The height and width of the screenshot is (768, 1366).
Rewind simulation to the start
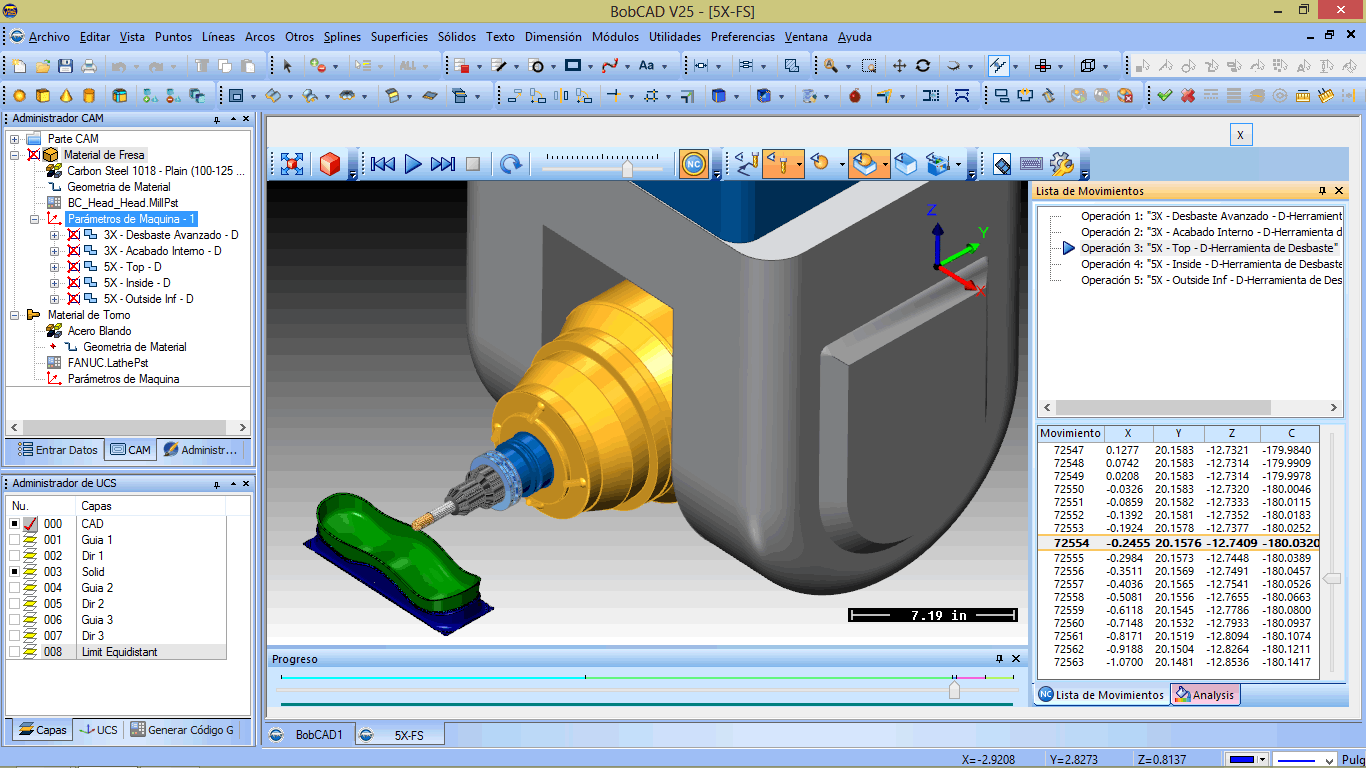(x=382, y=164)
